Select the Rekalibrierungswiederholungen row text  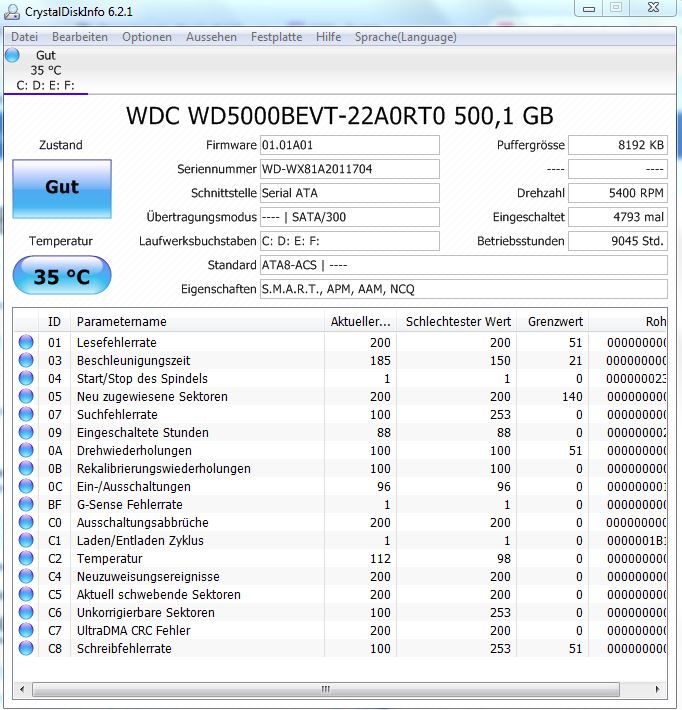(x=163, y=468)
